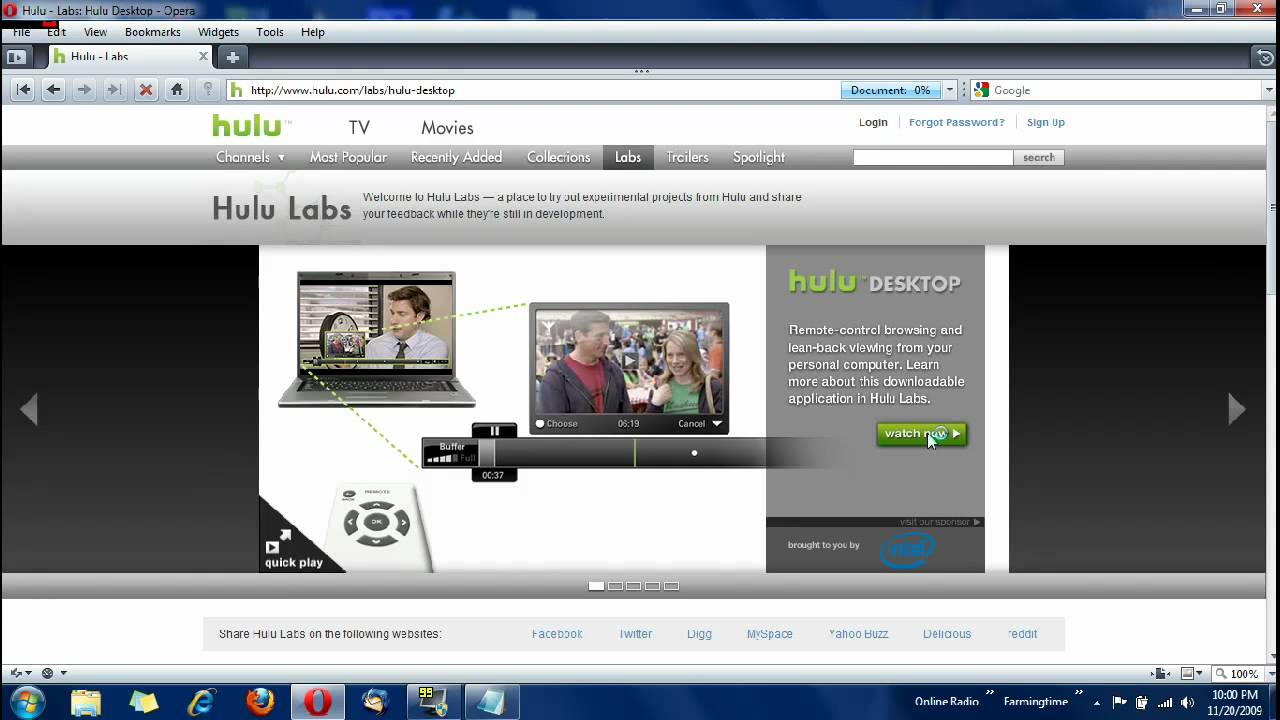This screenshot has width=1280, height=720.
Task: Show previous slide with left carousel arrow
Action: (29, 408)
